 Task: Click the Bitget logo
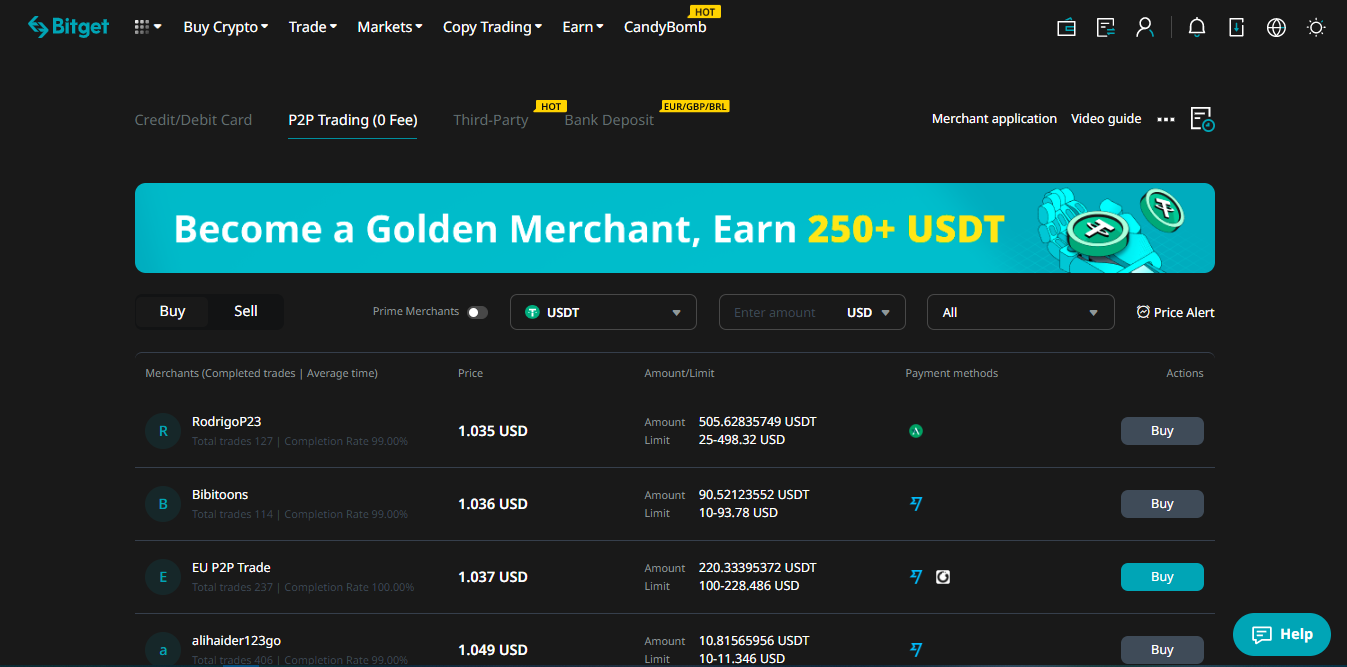pos(69,27)
